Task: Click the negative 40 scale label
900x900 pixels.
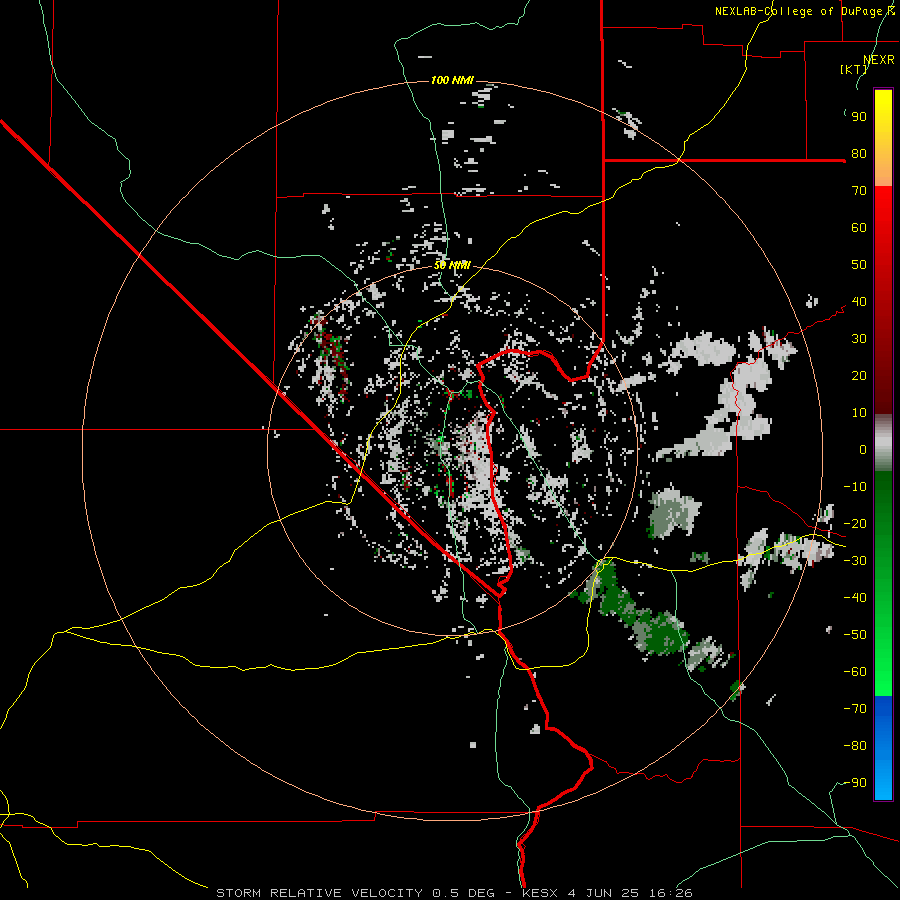Action: pyautogui.click(x=855, y=598)
